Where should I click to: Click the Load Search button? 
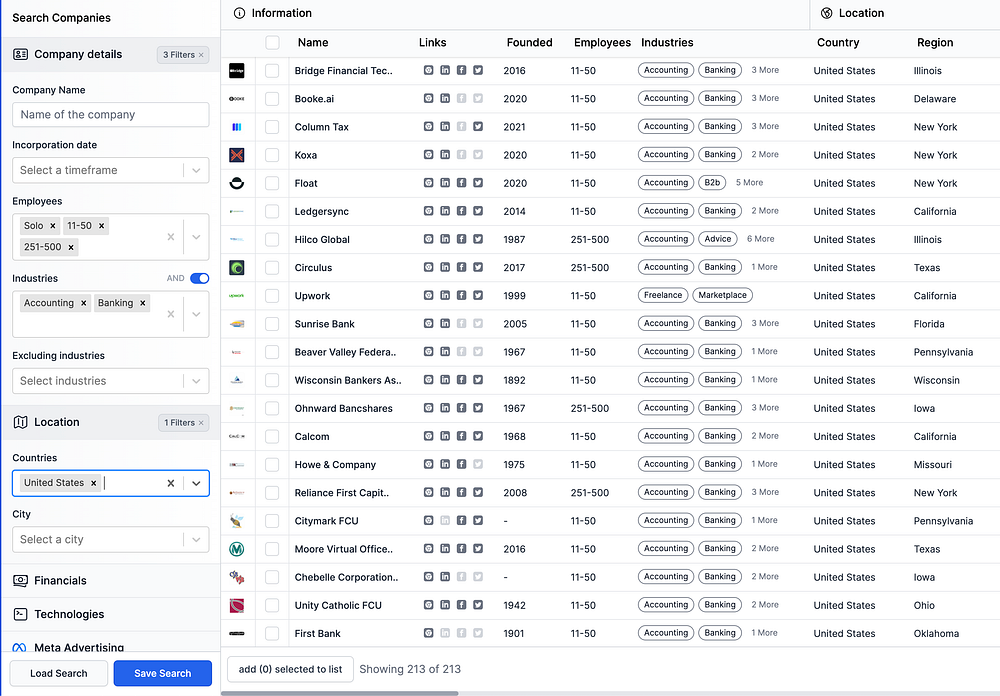pos(59,673)
